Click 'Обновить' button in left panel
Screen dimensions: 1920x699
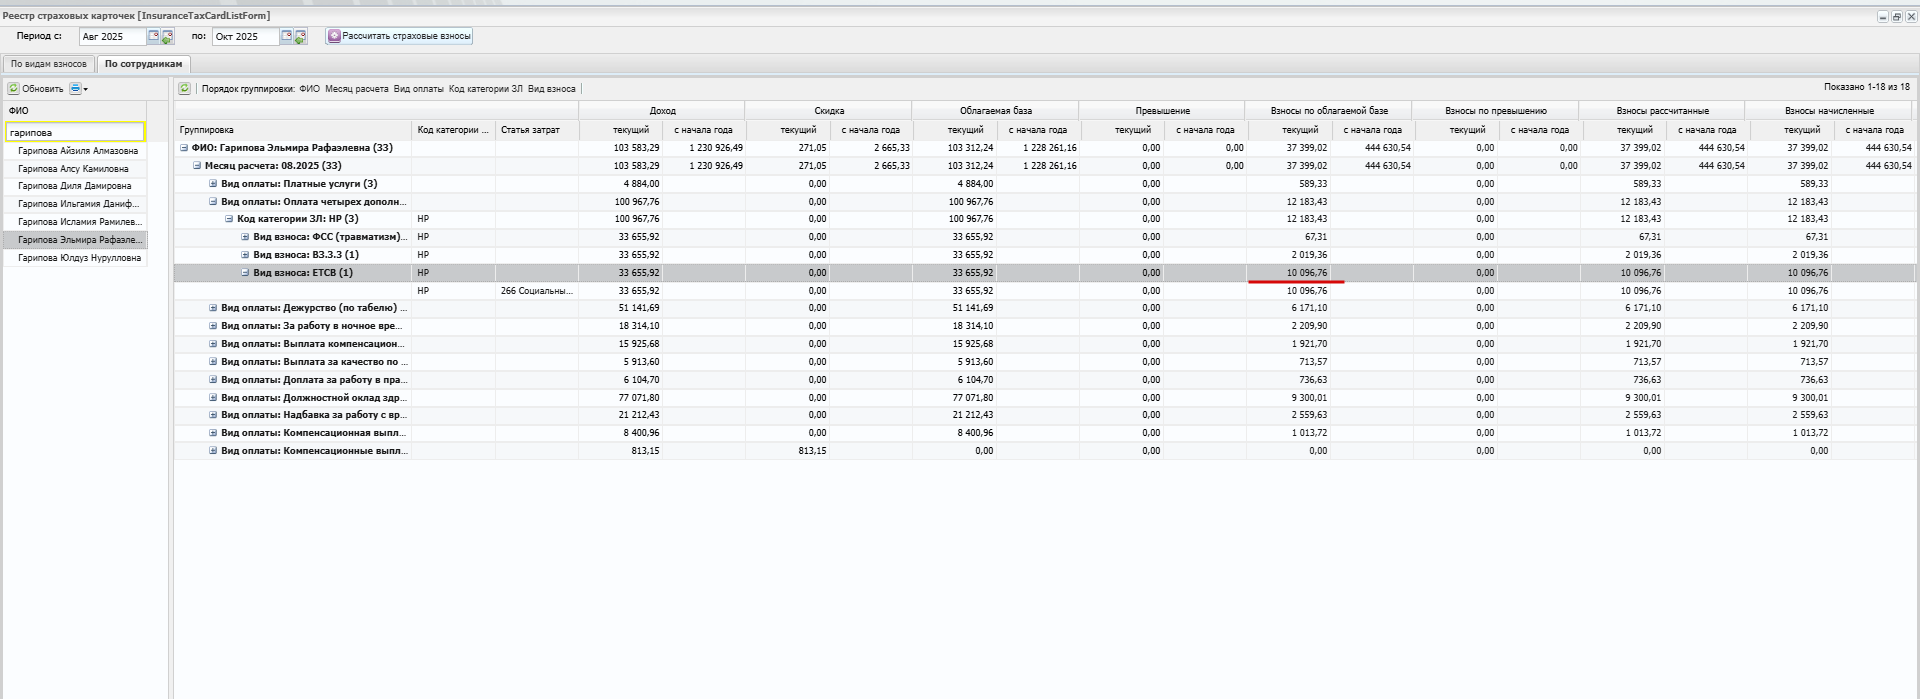36,88
